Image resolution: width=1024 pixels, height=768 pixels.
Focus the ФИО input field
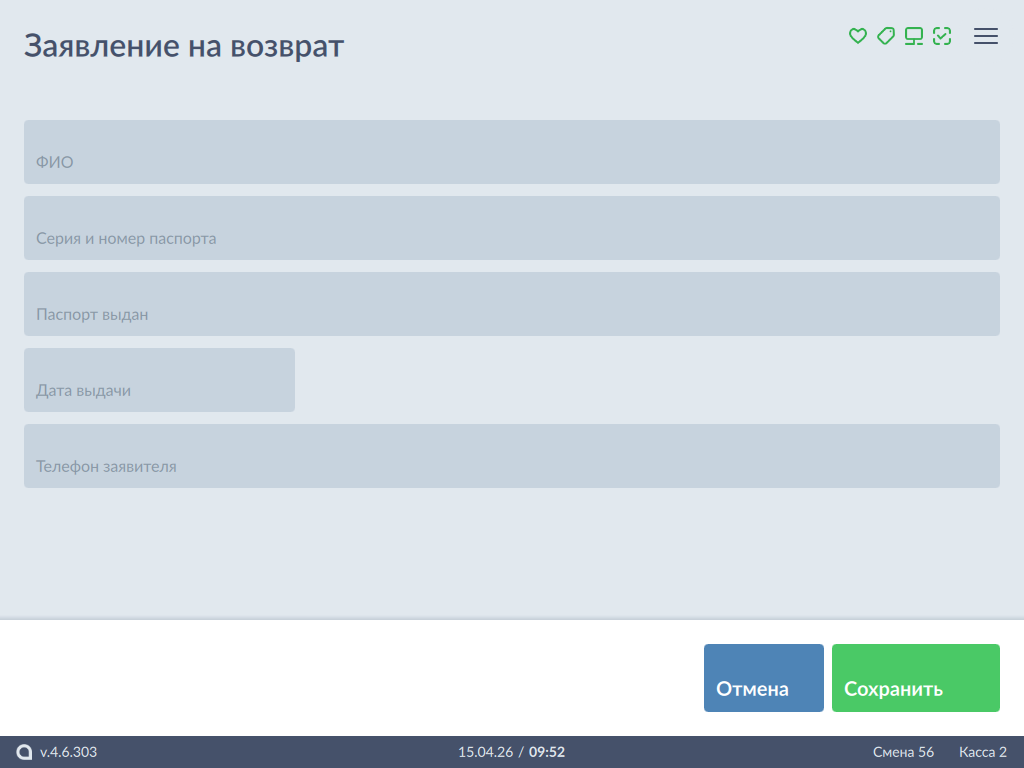pos(511,152)
